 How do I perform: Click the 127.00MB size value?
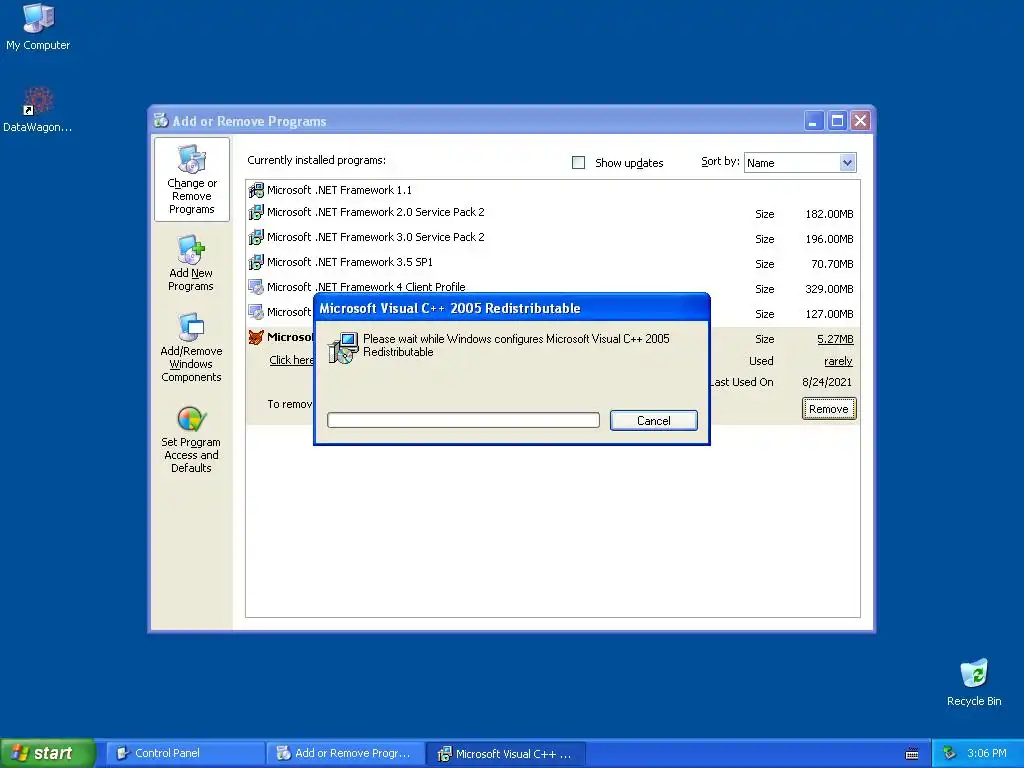point(829,314)
